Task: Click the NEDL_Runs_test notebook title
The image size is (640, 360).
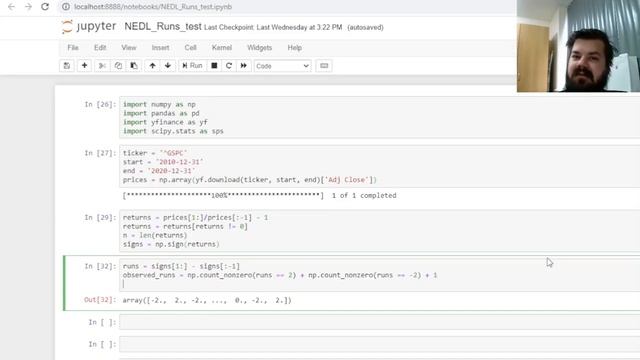Action: pyautogui.click(x=163, y=27)
